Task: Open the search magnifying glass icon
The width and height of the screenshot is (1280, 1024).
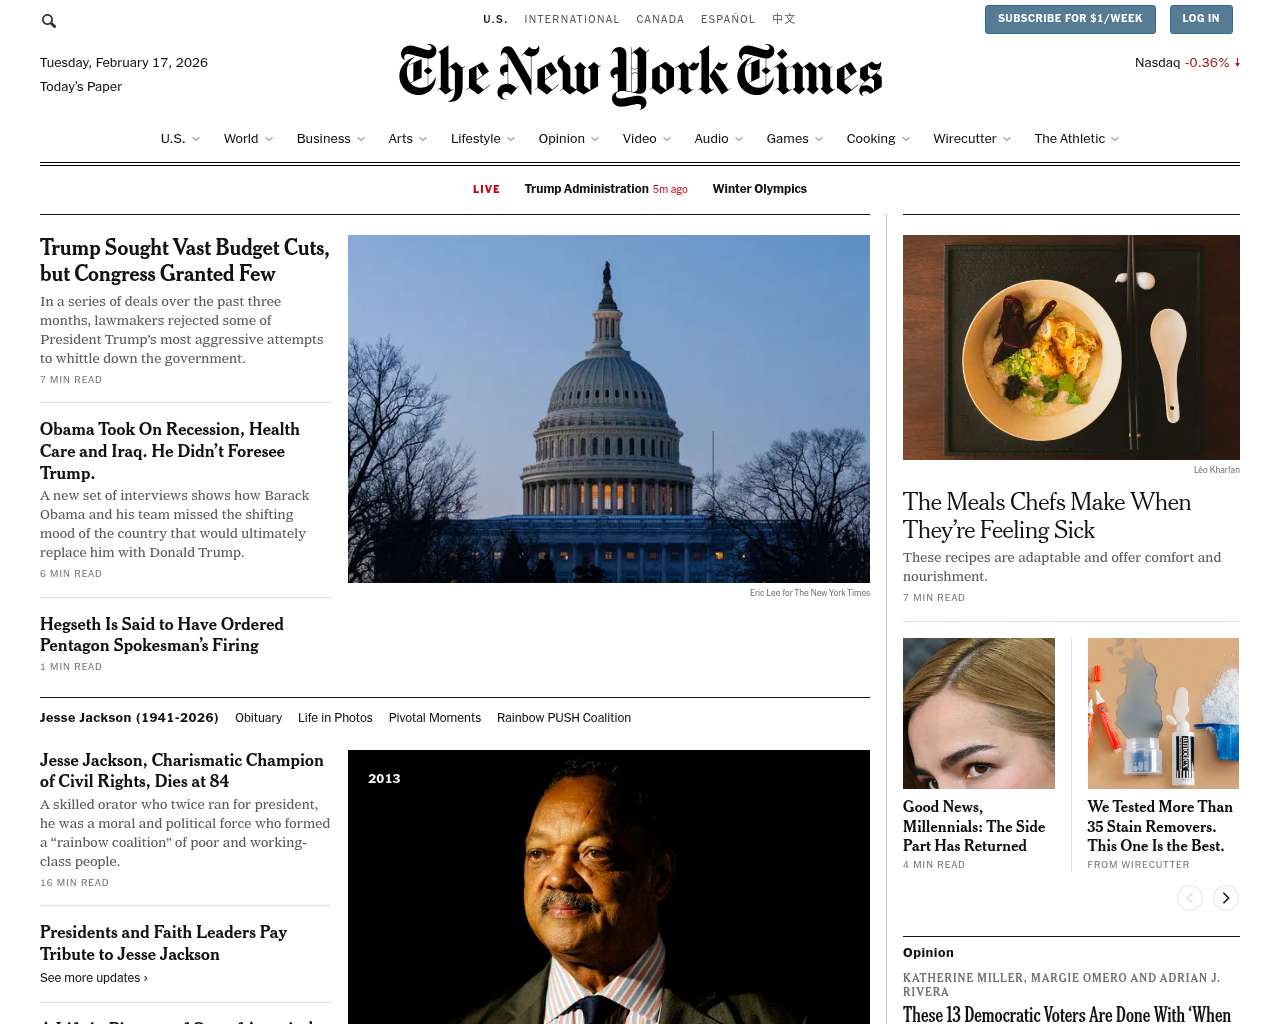Action: [49, 21]
